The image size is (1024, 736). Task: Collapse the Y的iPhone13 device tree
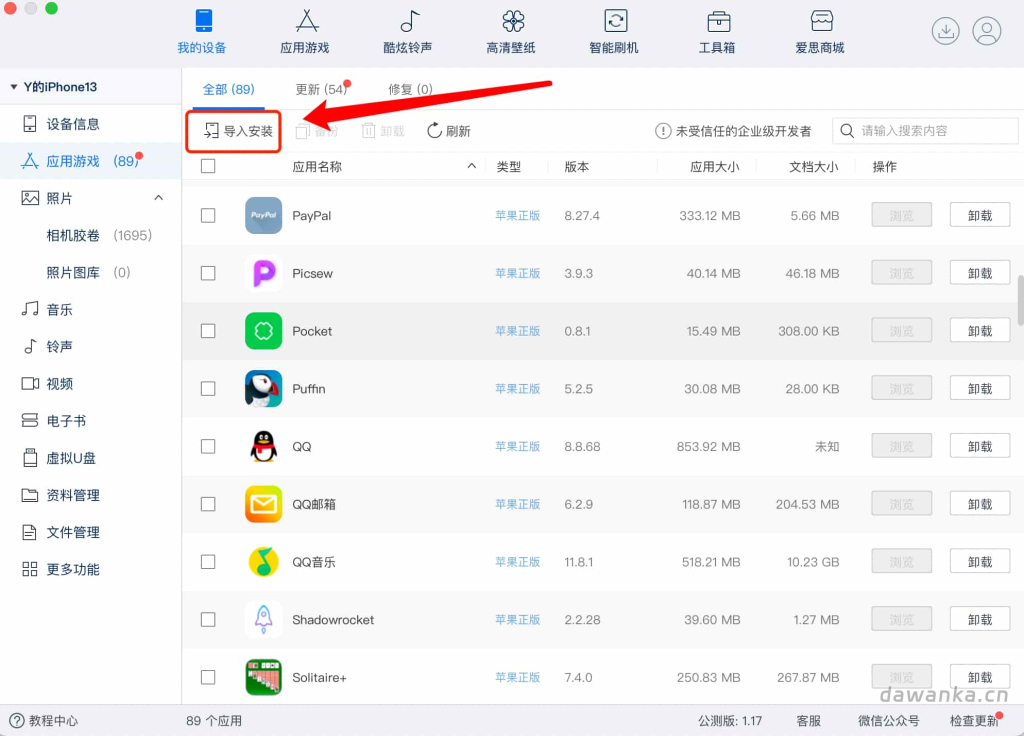[x=14, y=87]
